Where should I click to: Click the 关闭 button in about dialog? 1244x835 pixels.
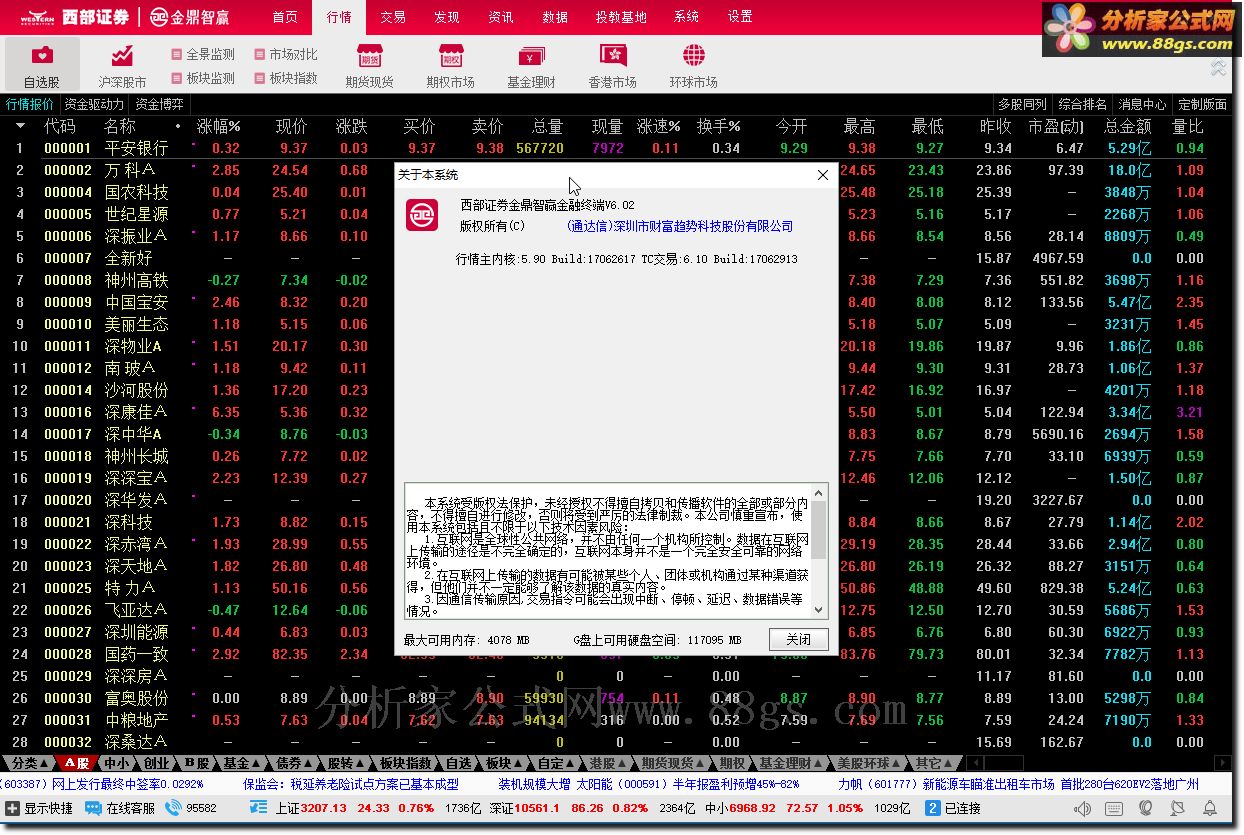799,639
